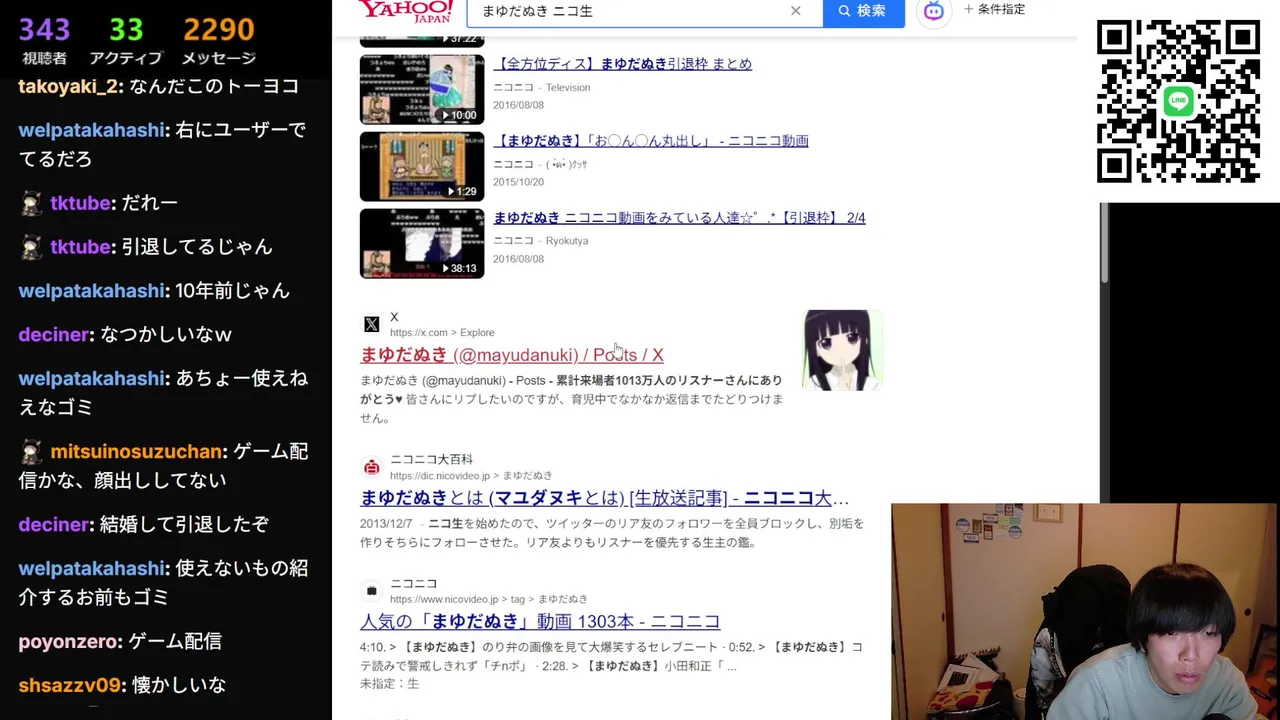
Task: Click the blue 検索 search button
Action: click(863, 11)
